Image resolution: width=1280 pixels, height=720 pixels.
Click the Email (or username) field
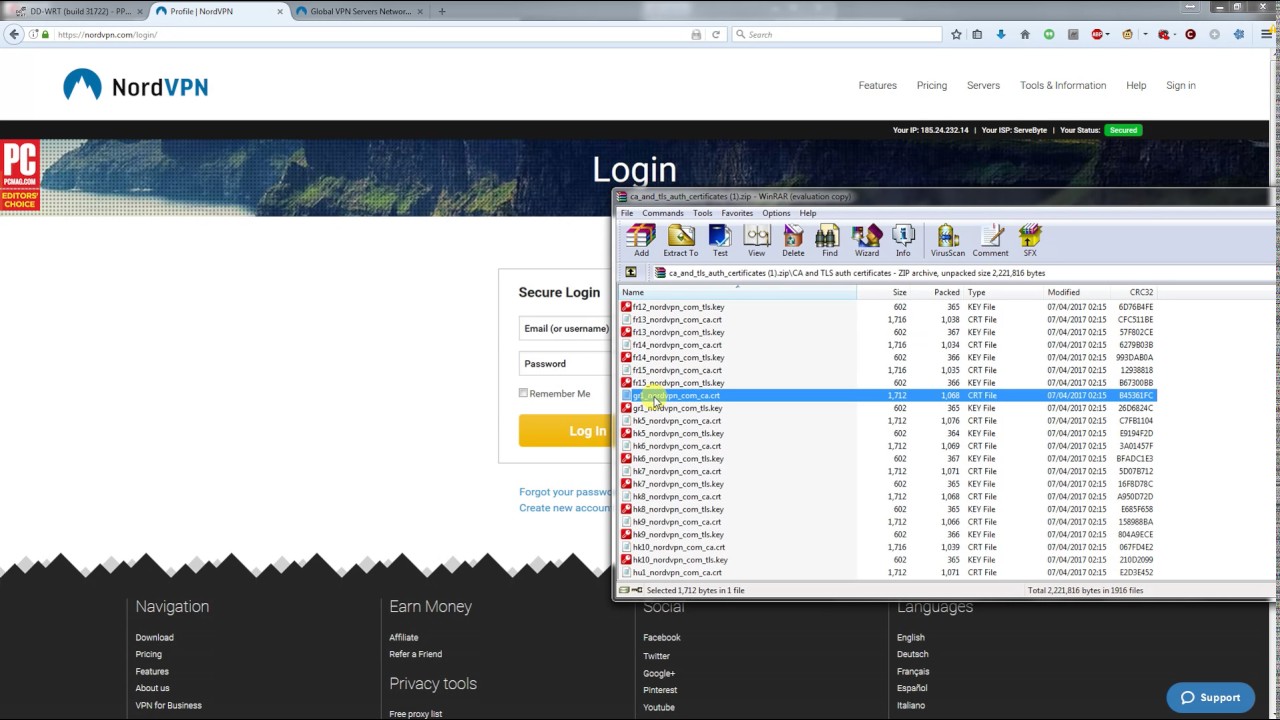click(x=565, y=328)
